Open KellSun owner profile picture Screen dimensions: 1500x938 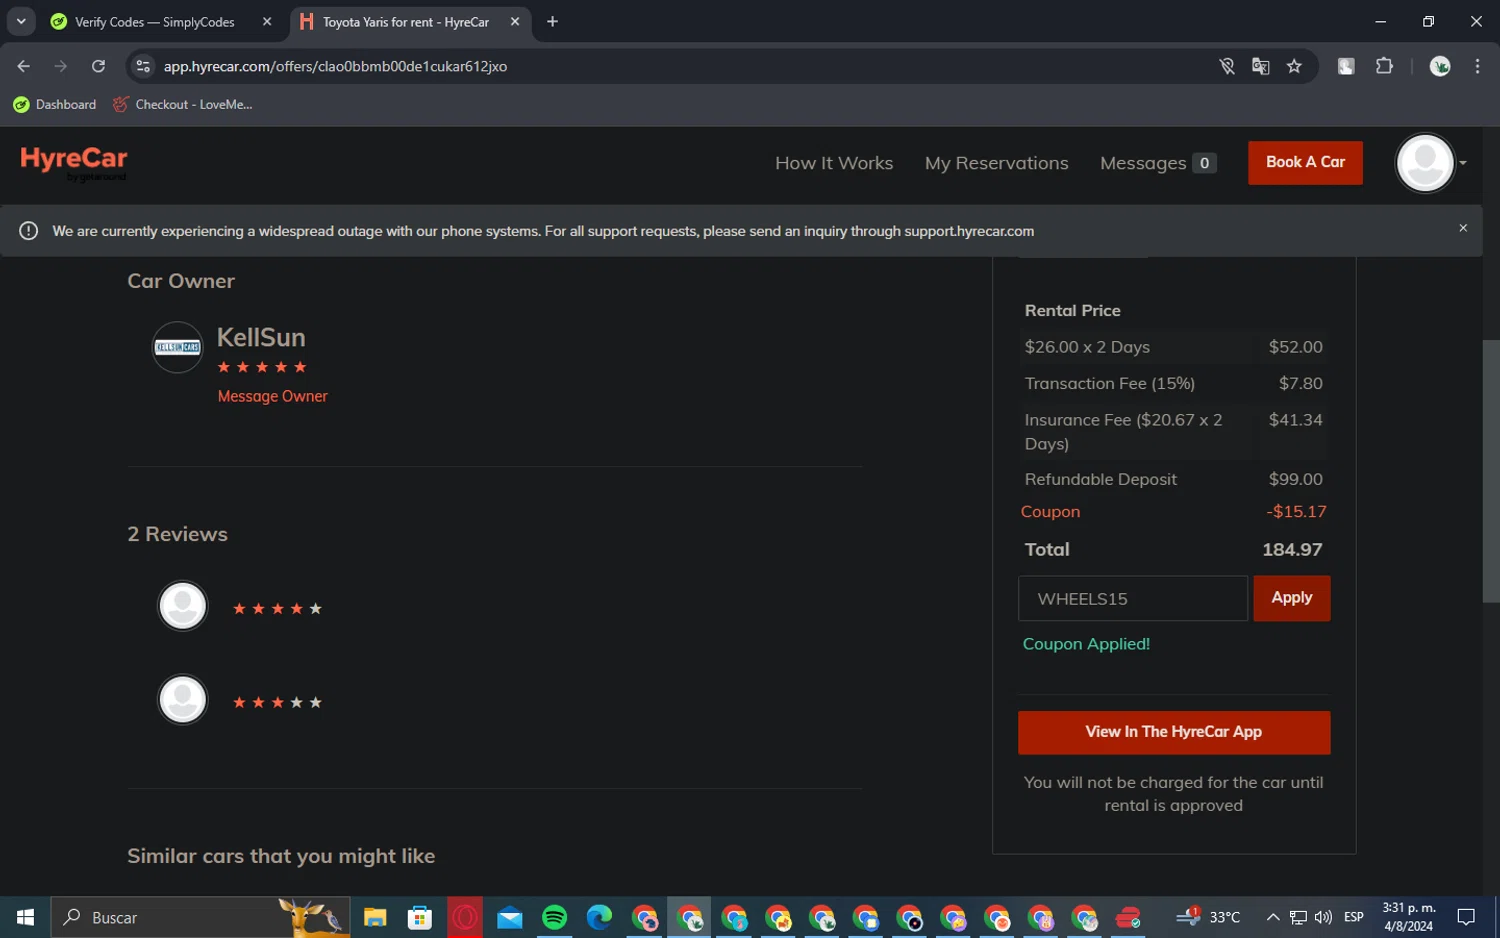(x=178, y=347)
